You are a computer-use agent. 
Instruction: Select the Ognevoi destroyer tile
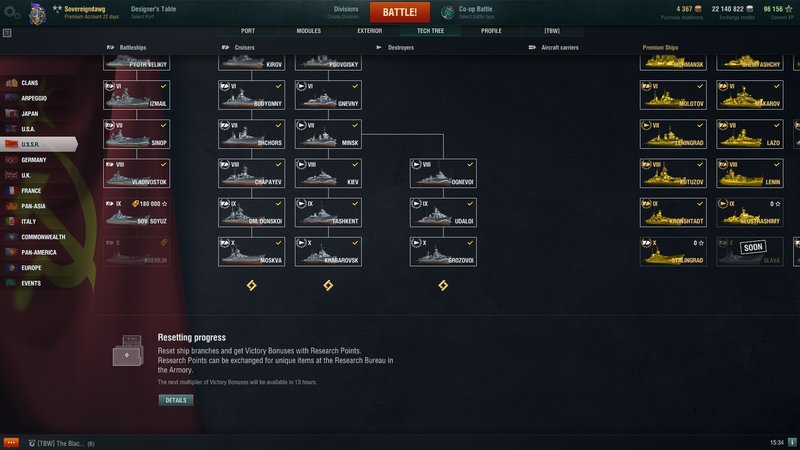443,173
